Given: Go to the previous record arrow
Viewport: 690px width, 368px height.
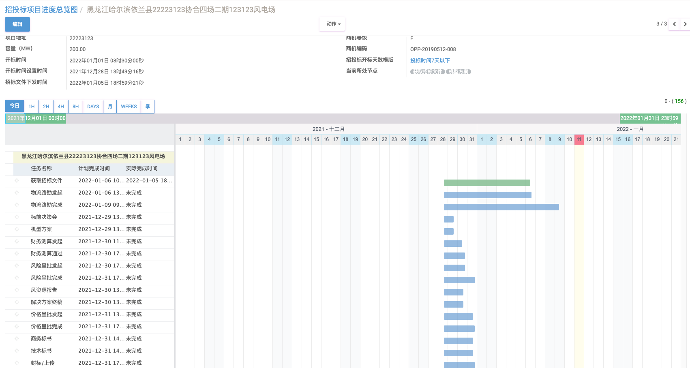Looking at the screenshot, I should (x=674, y=24).
